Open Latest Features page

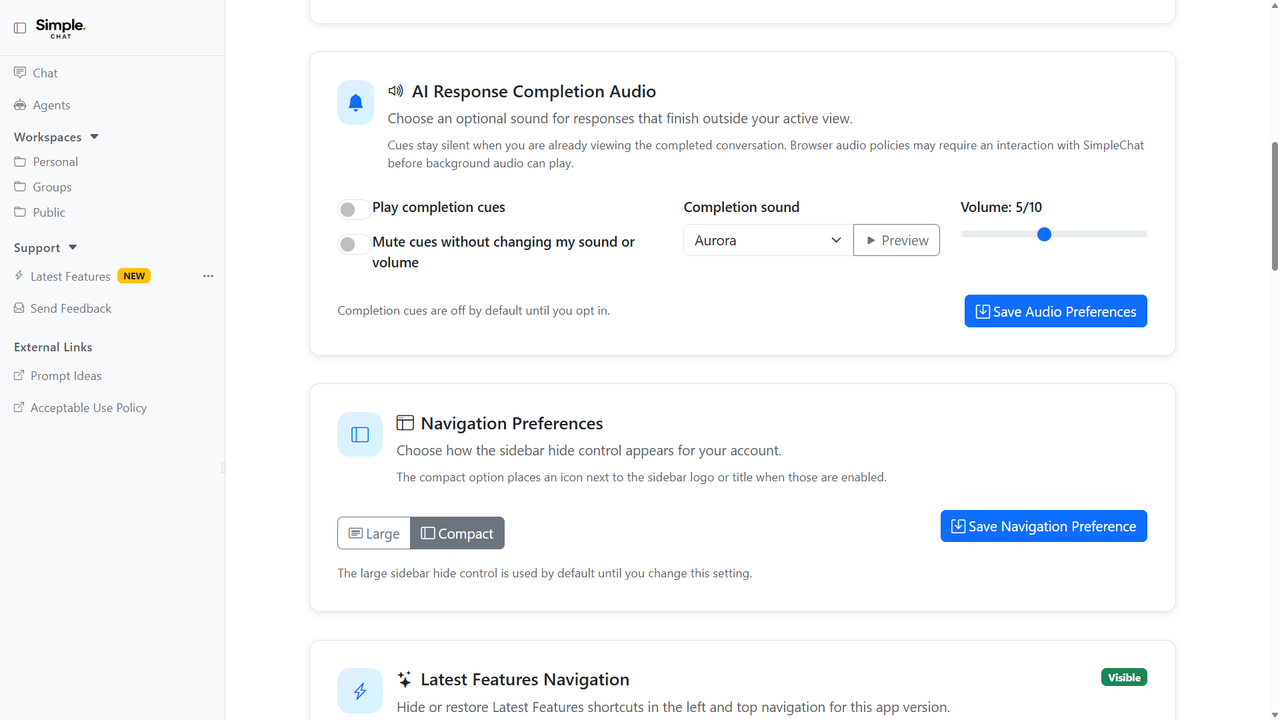[x=70, y=276]
